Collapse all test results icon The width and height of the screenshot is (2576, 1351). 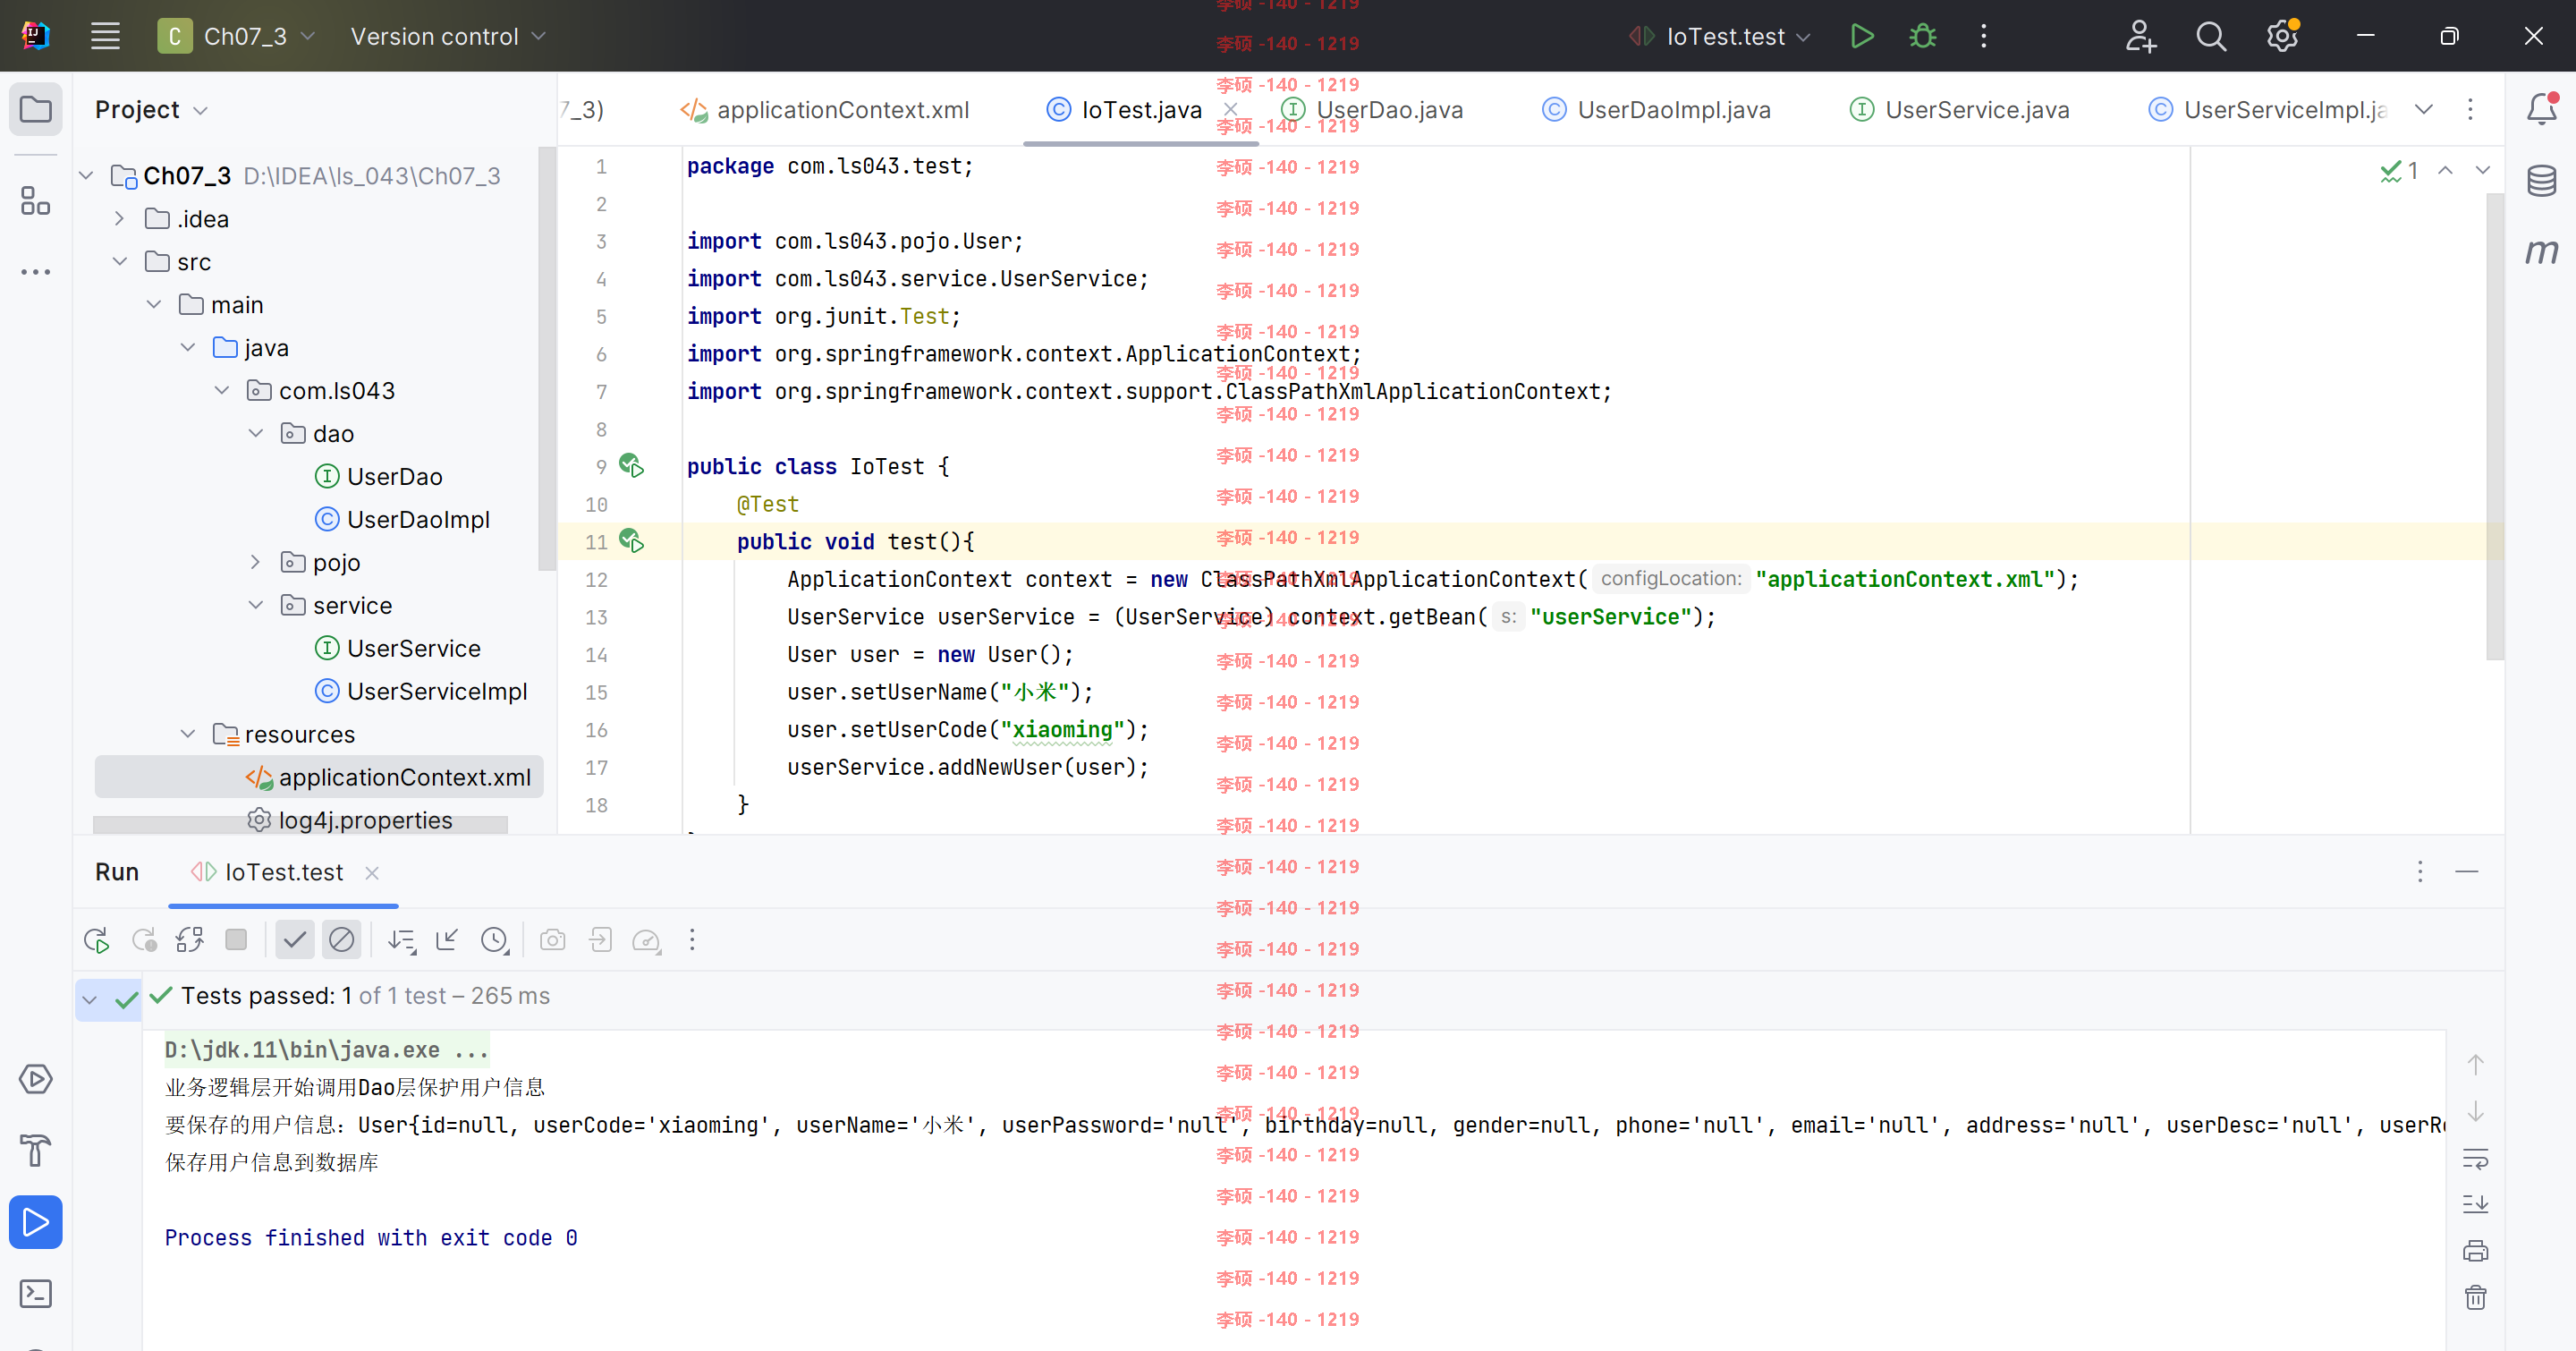pyautogui.click(x=447, y=940)
